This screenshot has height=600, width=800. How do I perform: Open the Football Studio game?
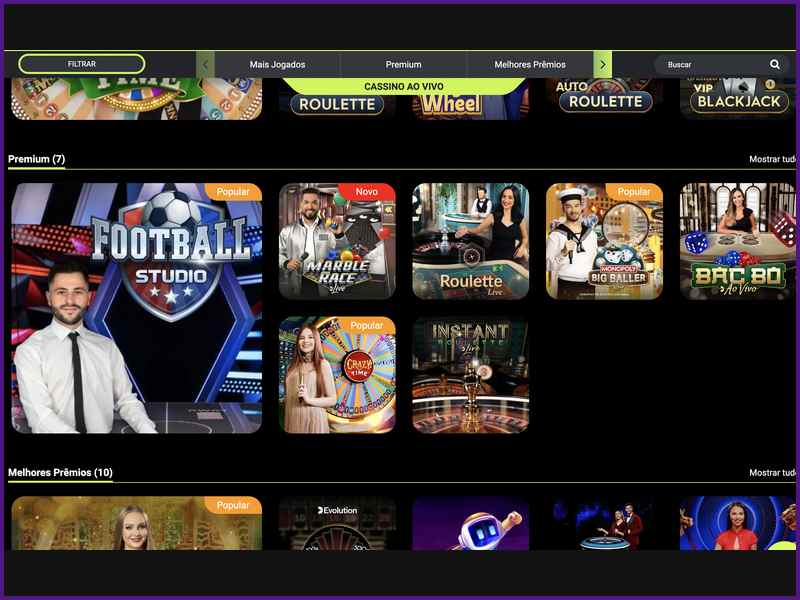(x=137, y=308)
